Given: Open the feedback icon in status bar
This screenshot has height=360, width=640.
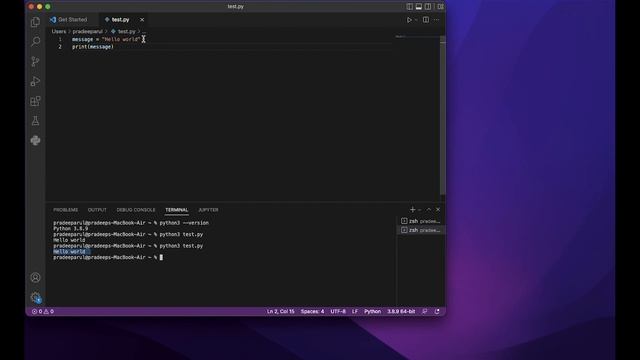Looking at the screenshot, I should pos(425,311).
